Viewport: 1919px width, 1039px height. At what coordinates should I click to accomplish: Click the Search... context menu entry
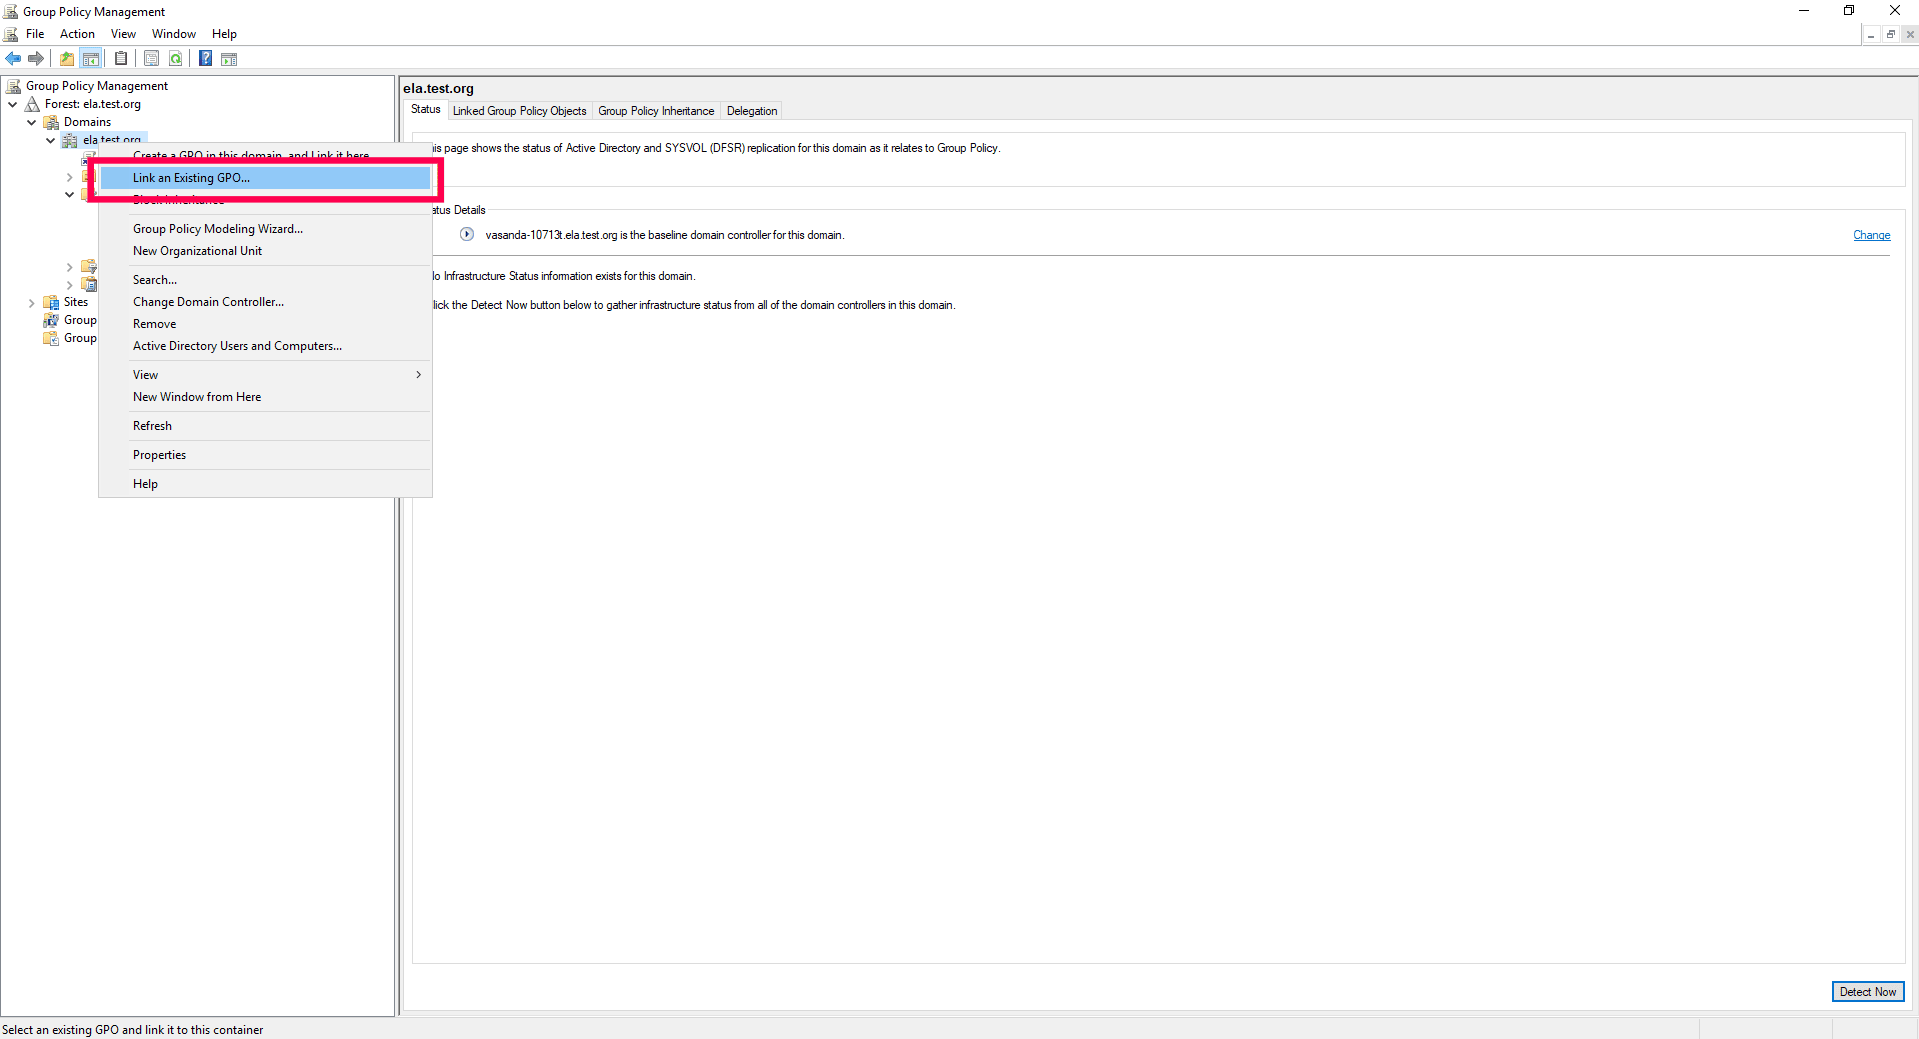coord(265,280)
